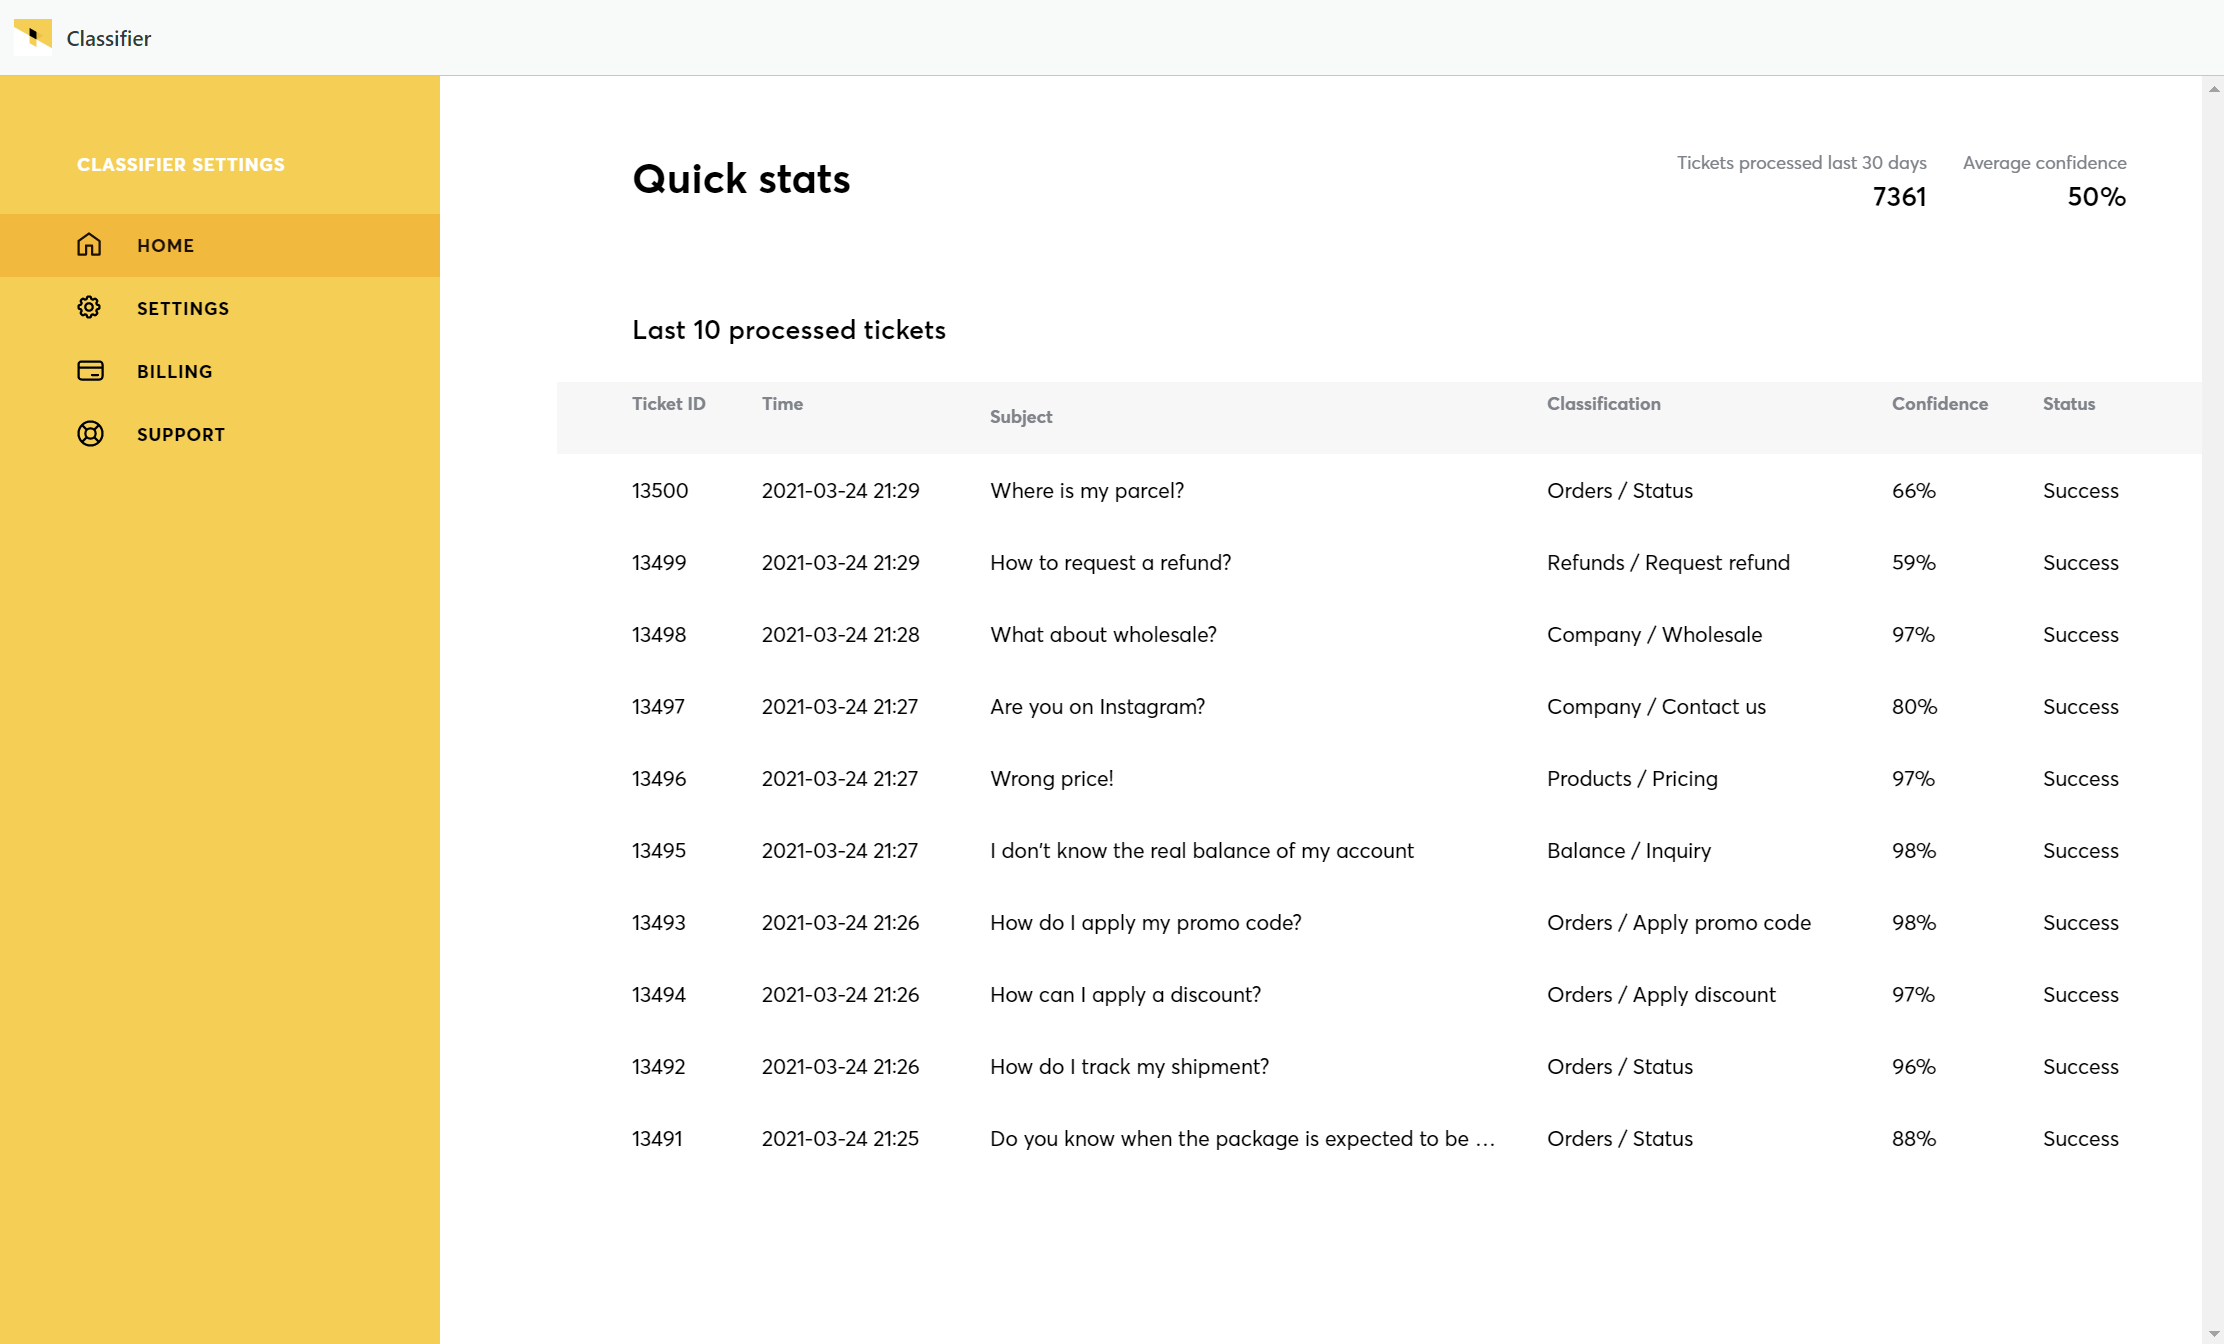This screenshot has width=2224, height=1344.
Task: Click 'Orders / Apply promo code' classification
Action: (x=1679, y=923)
